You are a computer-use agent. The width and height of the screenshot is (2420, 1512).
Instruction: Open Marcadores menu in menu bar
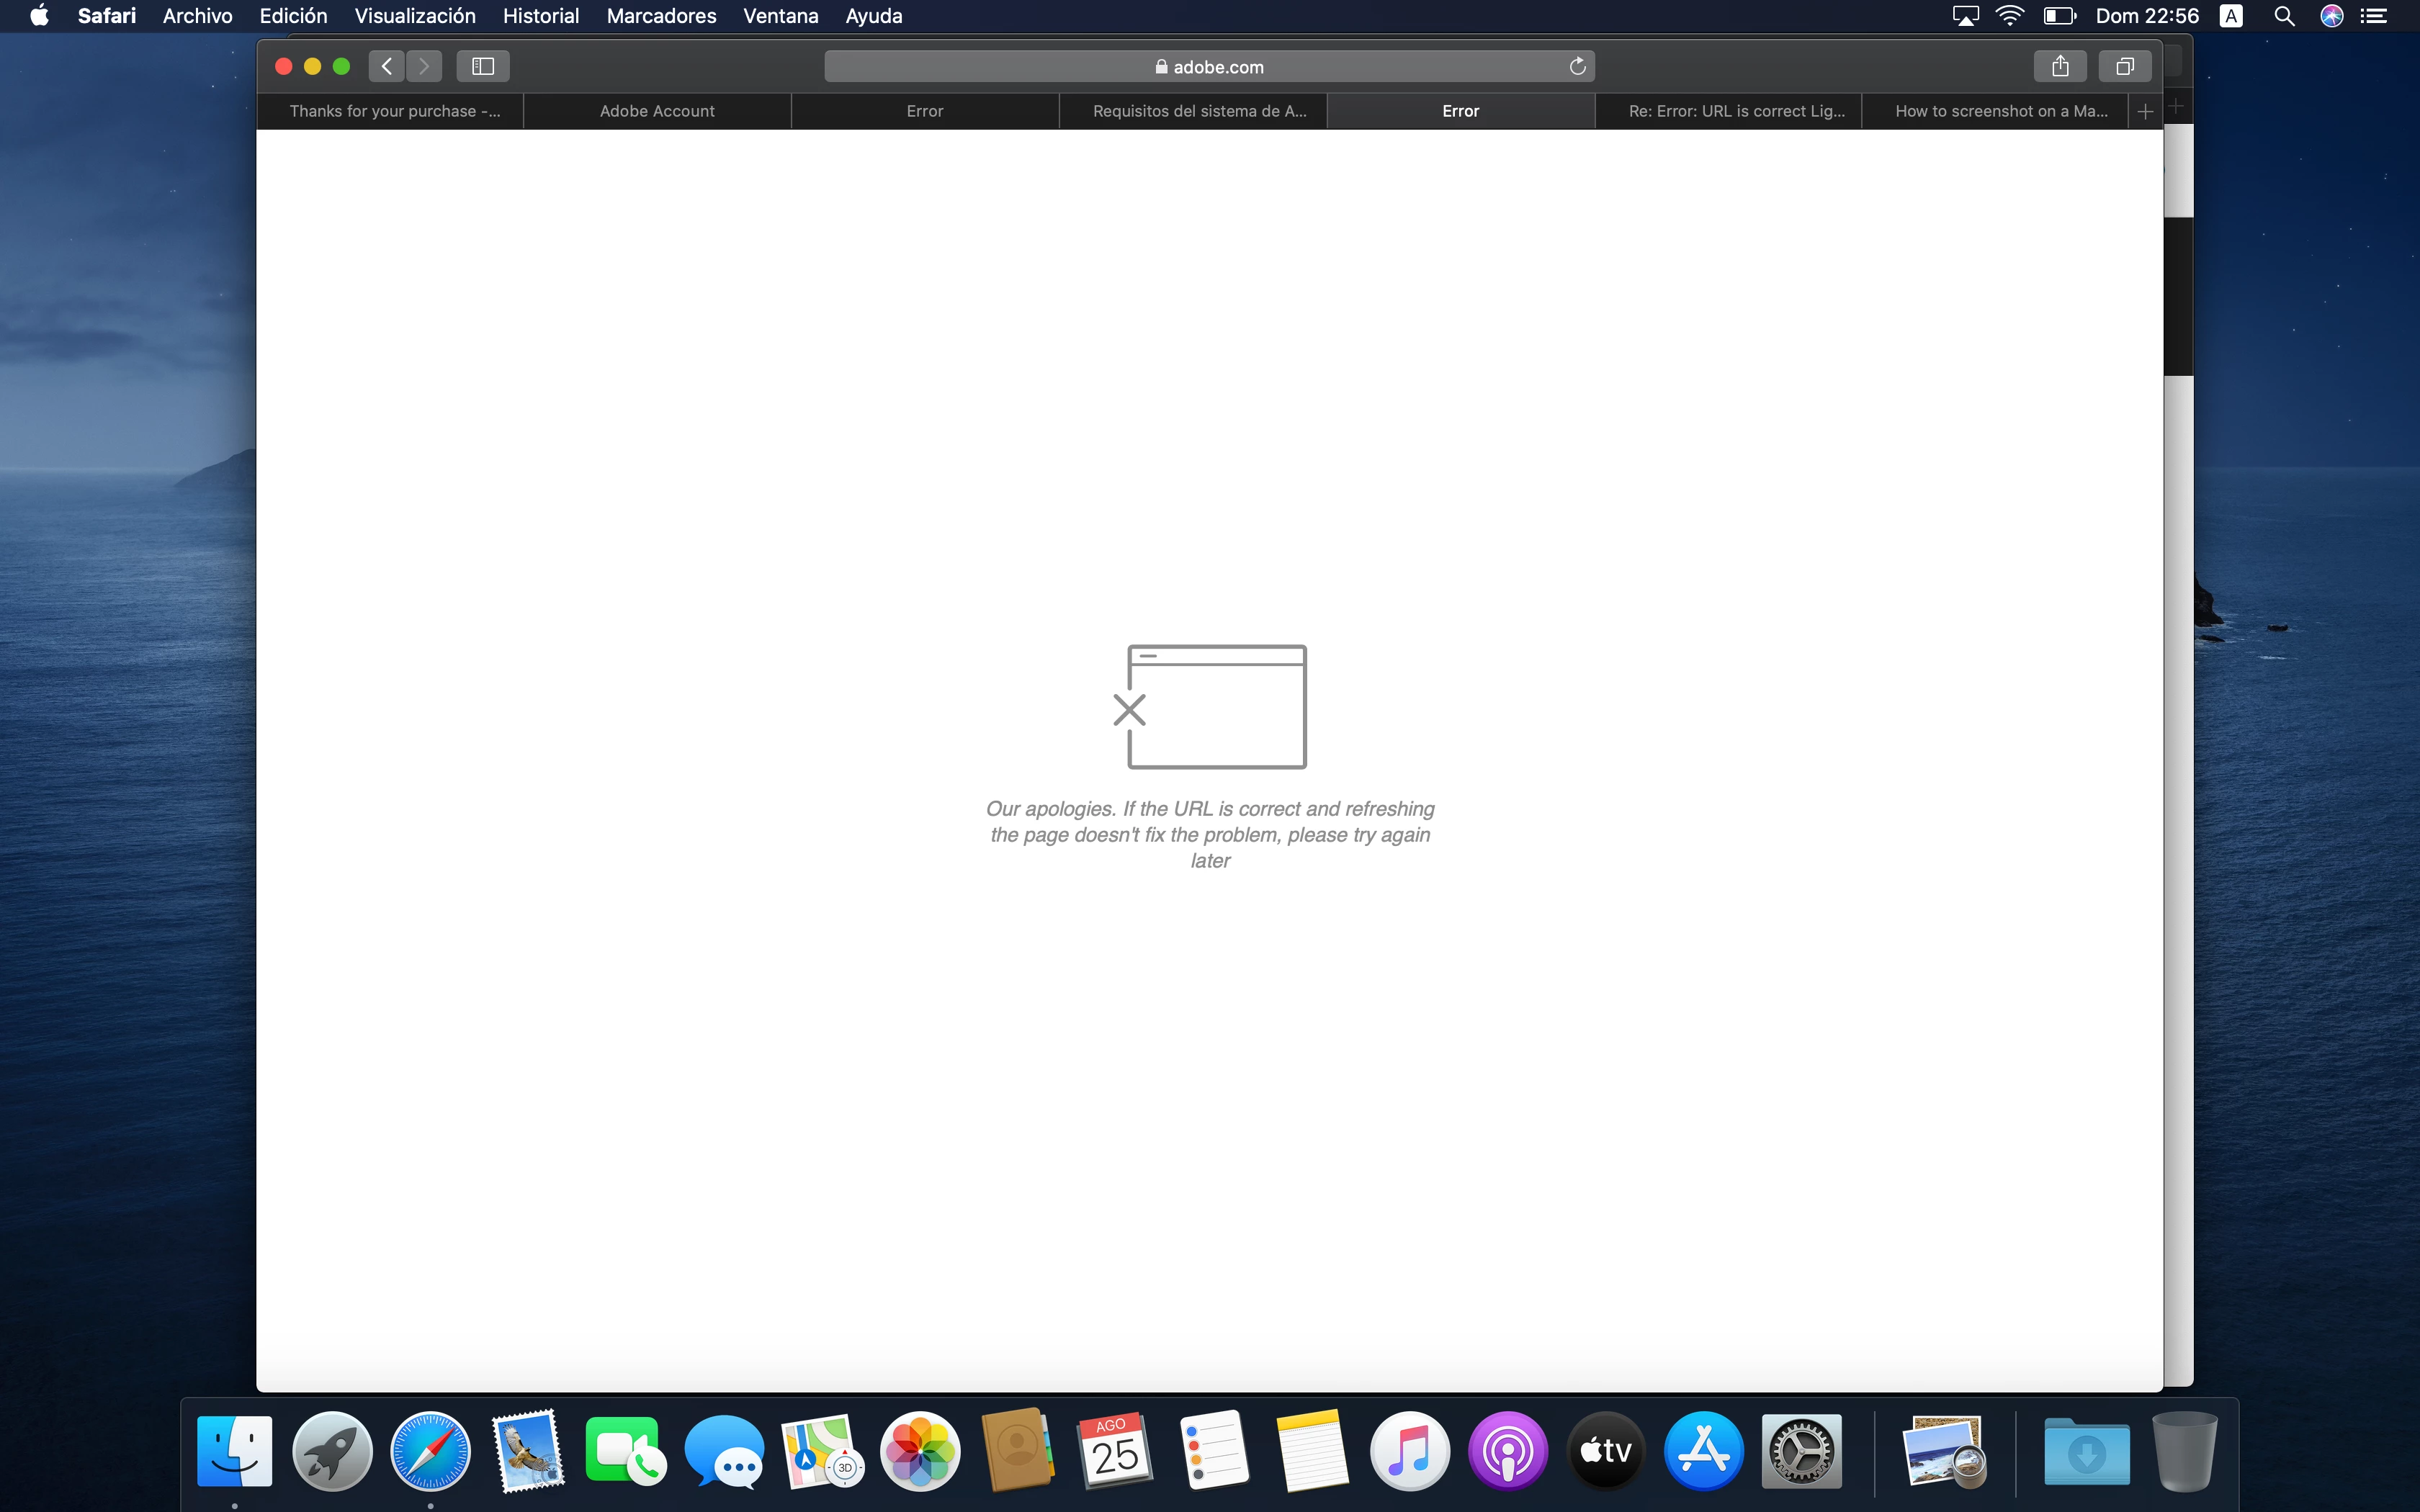[x=661, y=16]
